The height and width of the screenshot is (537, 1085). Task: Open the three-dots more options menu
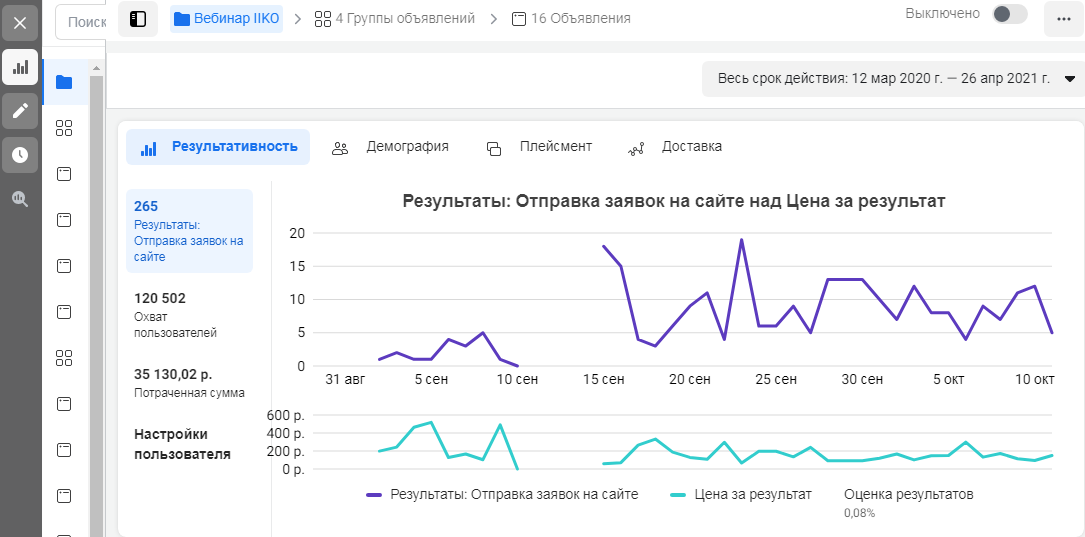pos(1063,19)
